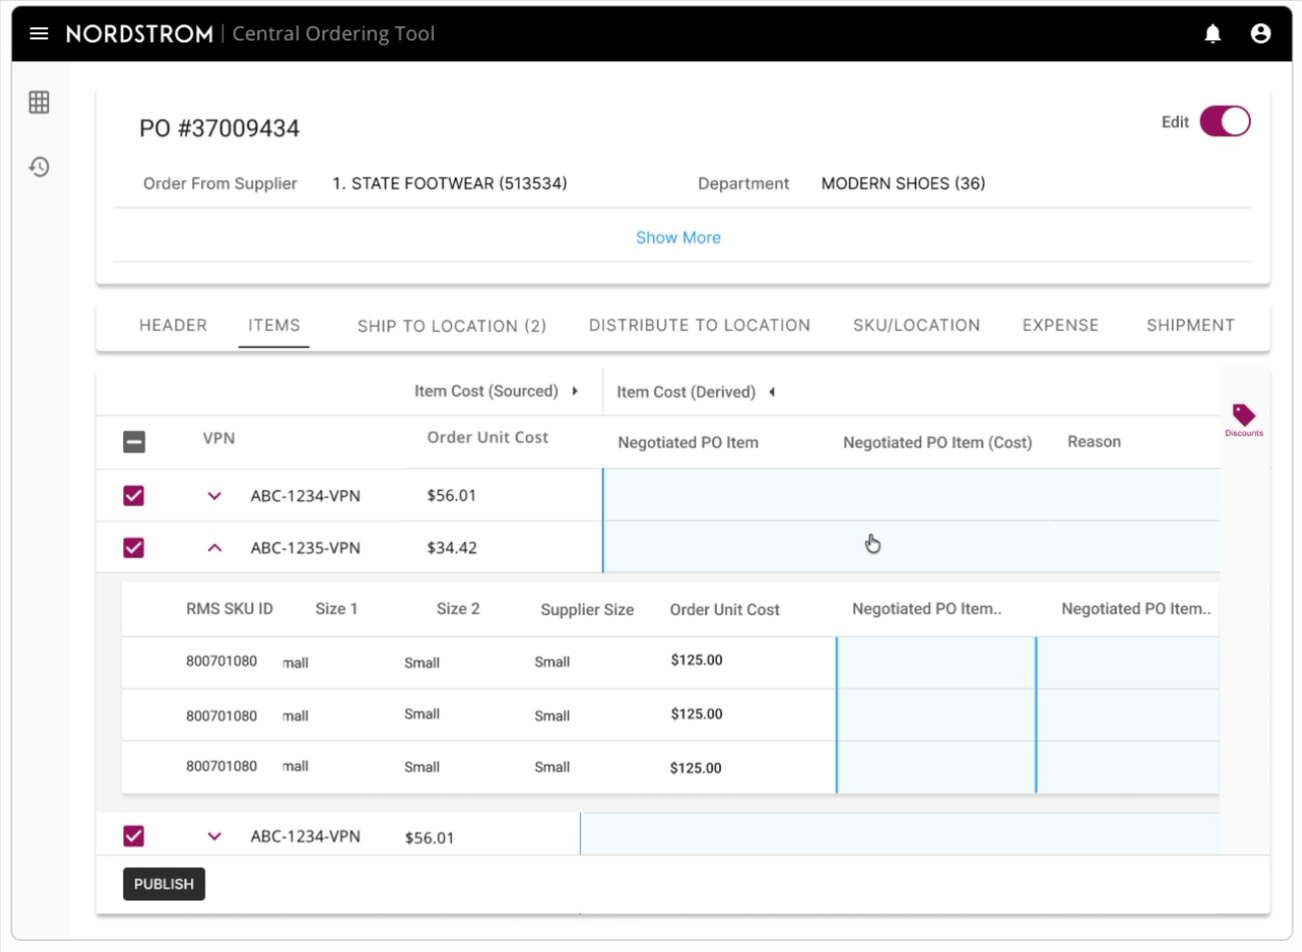Viewport: 1302px width, 952px height.
Task: Click the NORDSTROM logo
Action: 139,34
